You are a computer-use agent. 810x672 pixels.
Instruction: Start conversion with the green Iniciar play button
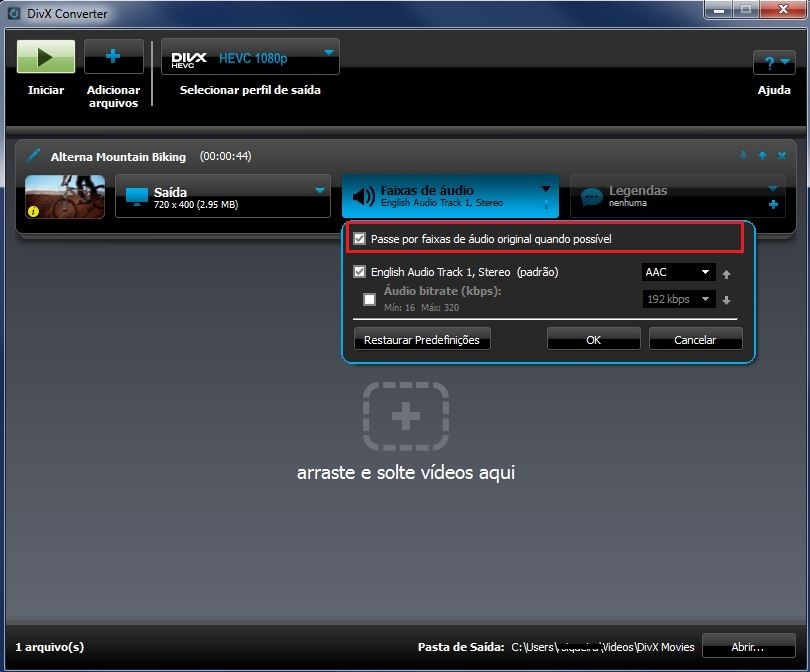(x=45, y=56)
